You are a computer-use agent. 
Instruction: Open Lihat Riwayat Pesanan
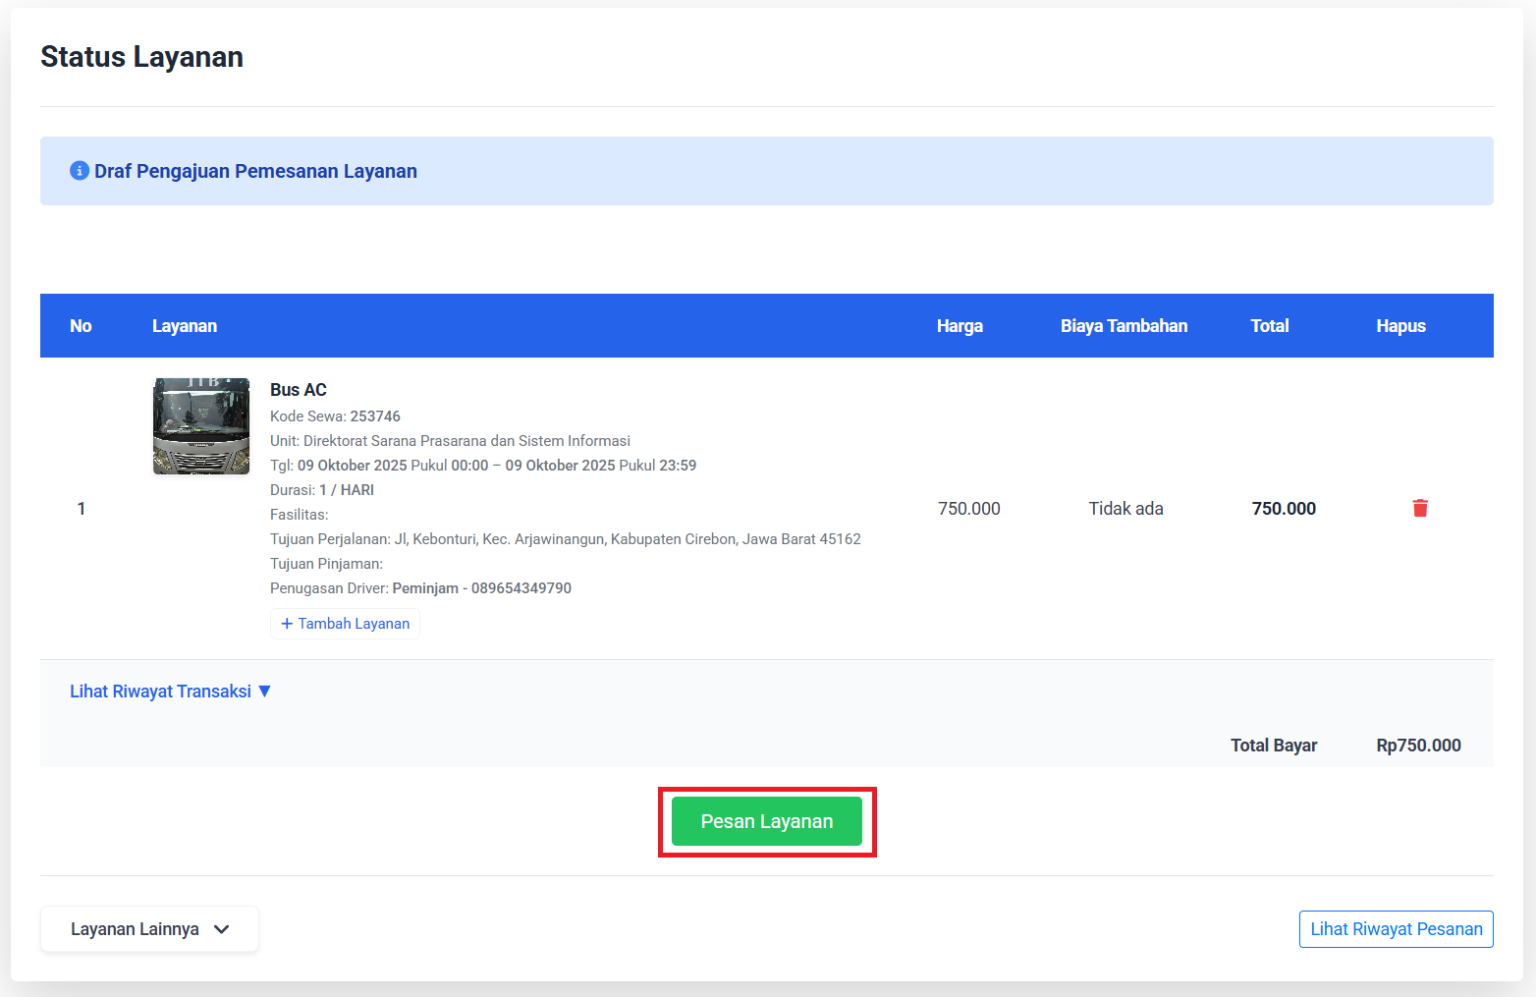point(1396,929)
